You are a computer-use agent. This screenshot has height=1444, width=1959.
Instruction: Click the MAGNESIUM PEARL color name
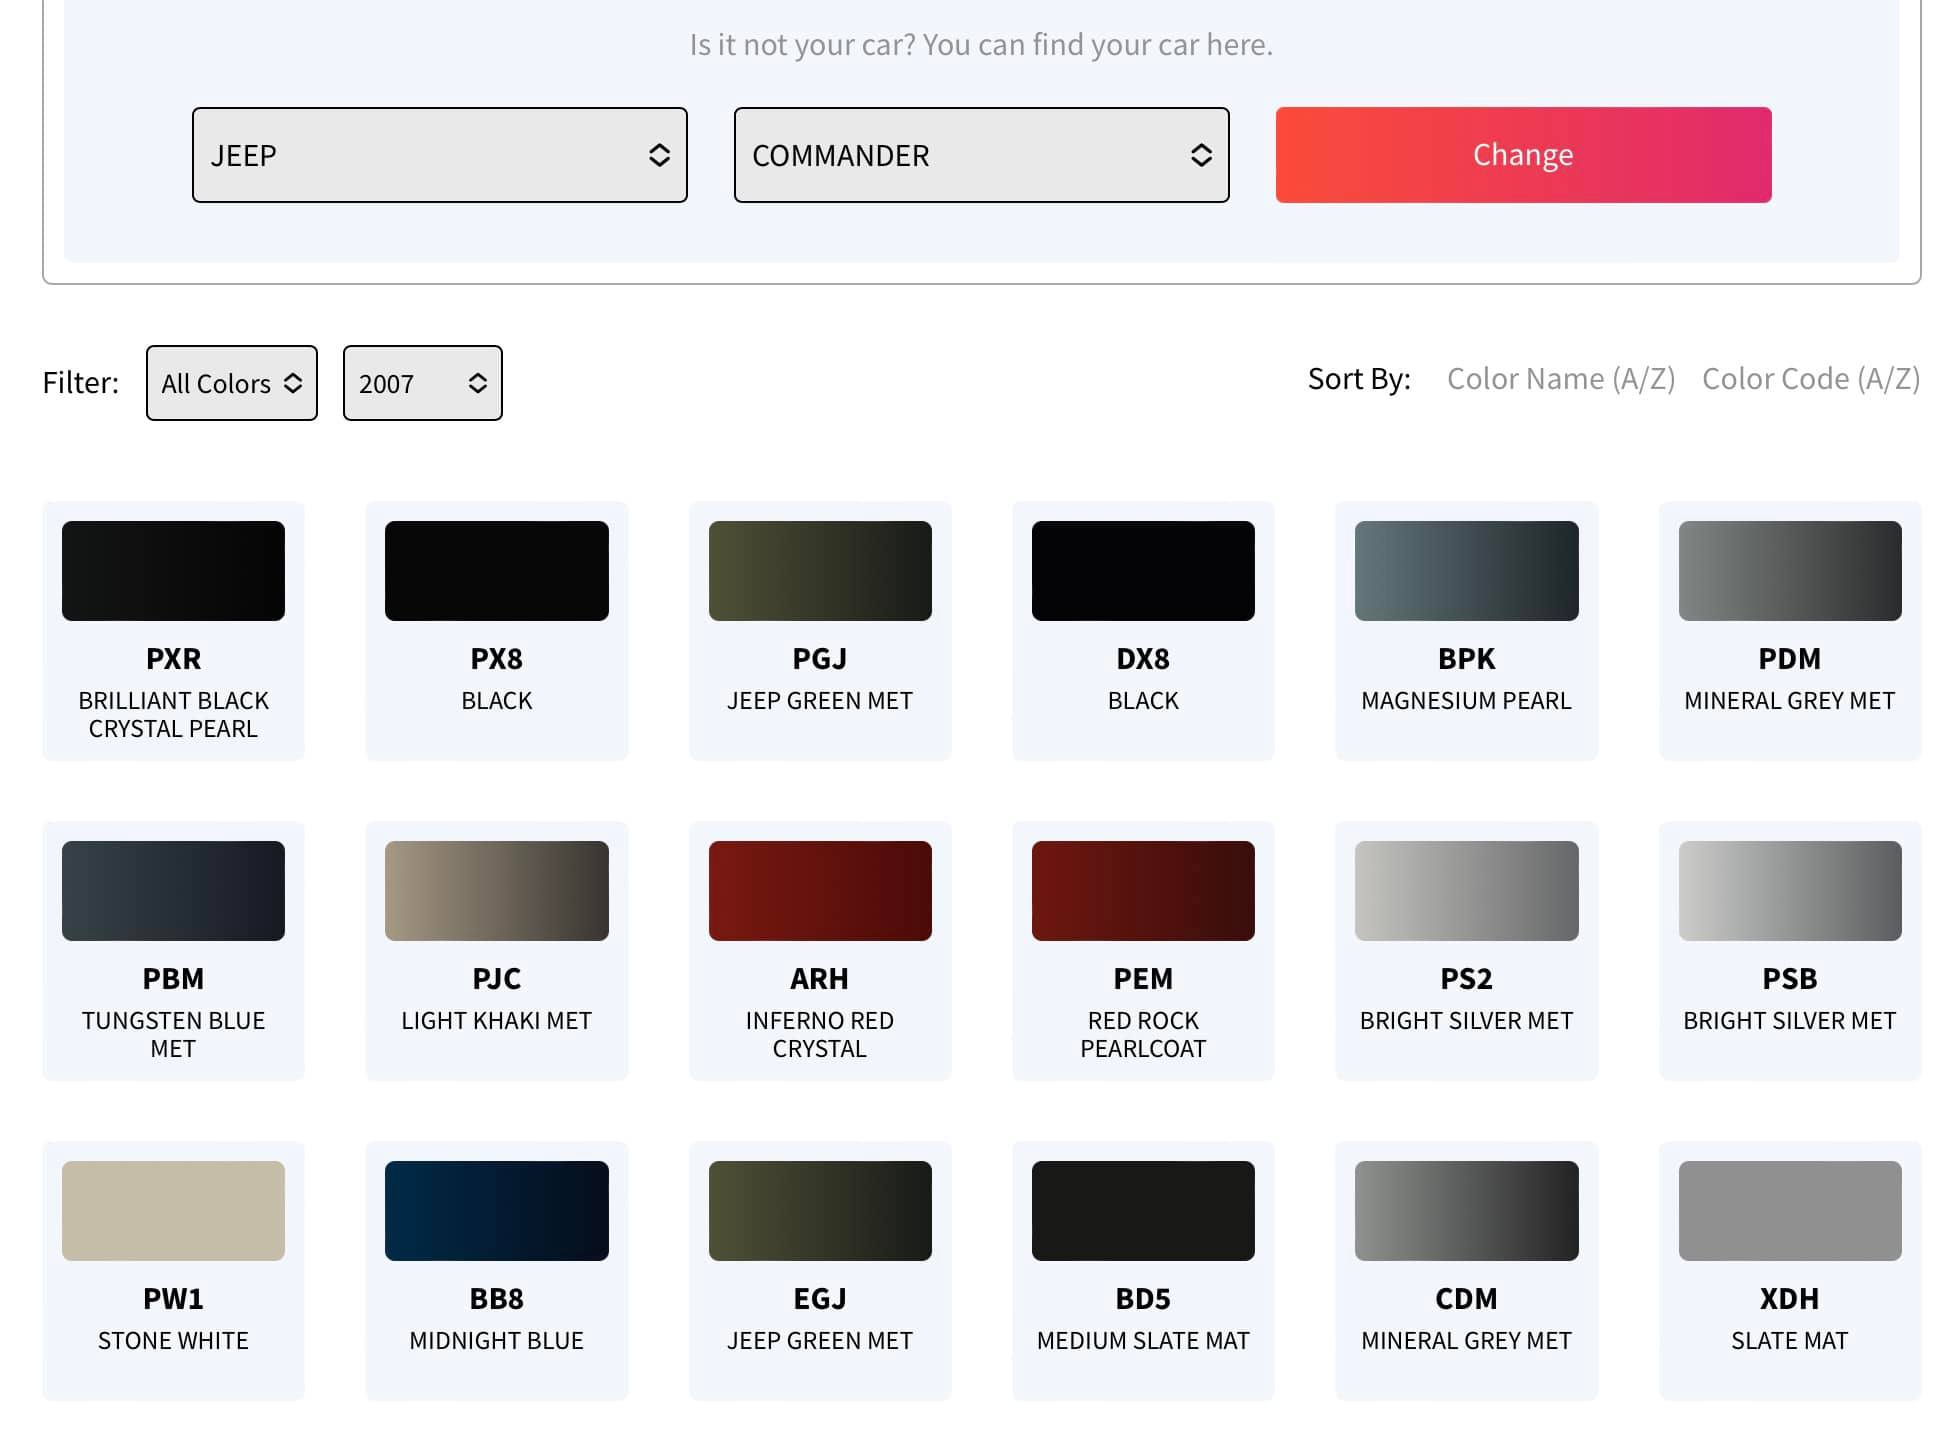(1466, 701)
